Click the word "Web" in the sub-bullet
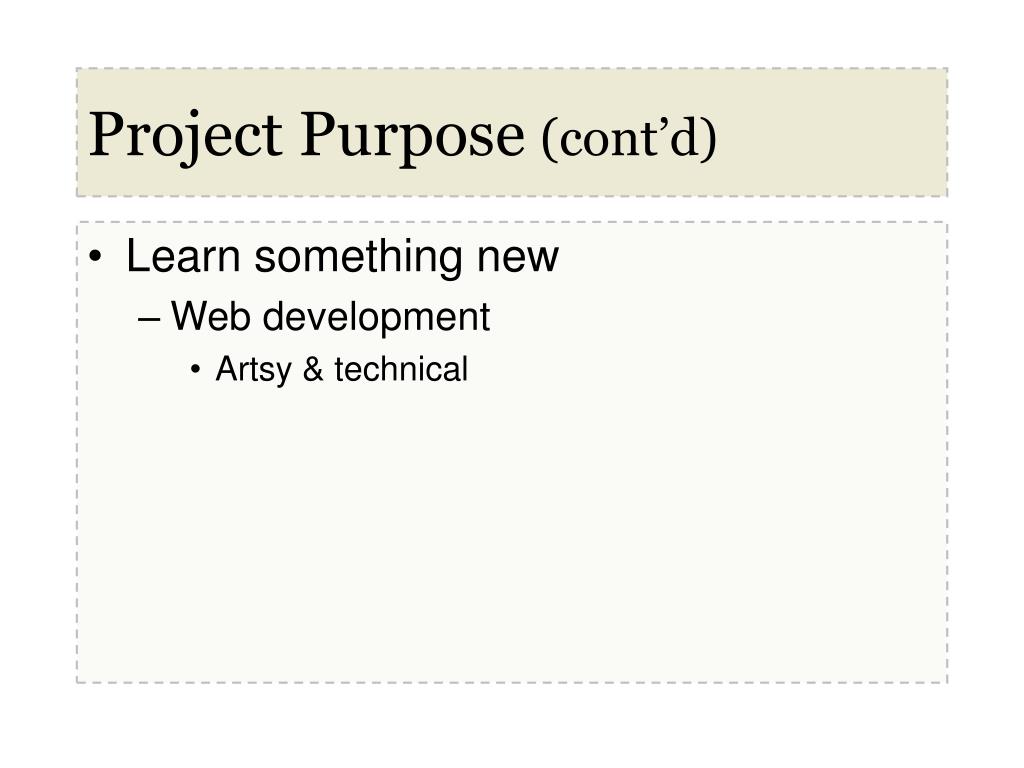The height and width of the screenshot is (768, 1024). [211, 316]
